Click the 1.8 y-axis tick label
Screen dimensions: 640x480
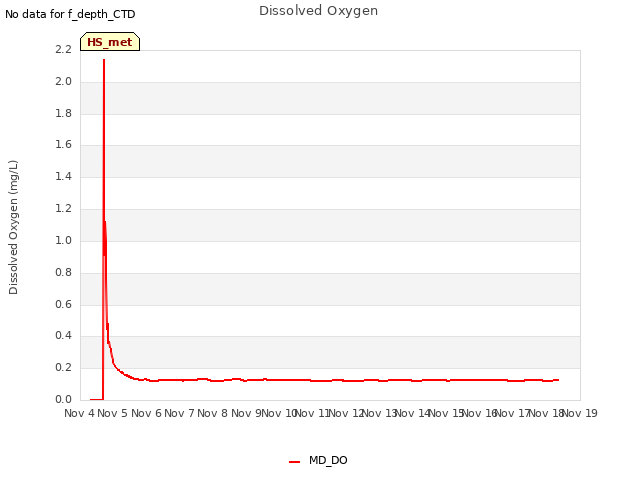(x=63, y=113)
